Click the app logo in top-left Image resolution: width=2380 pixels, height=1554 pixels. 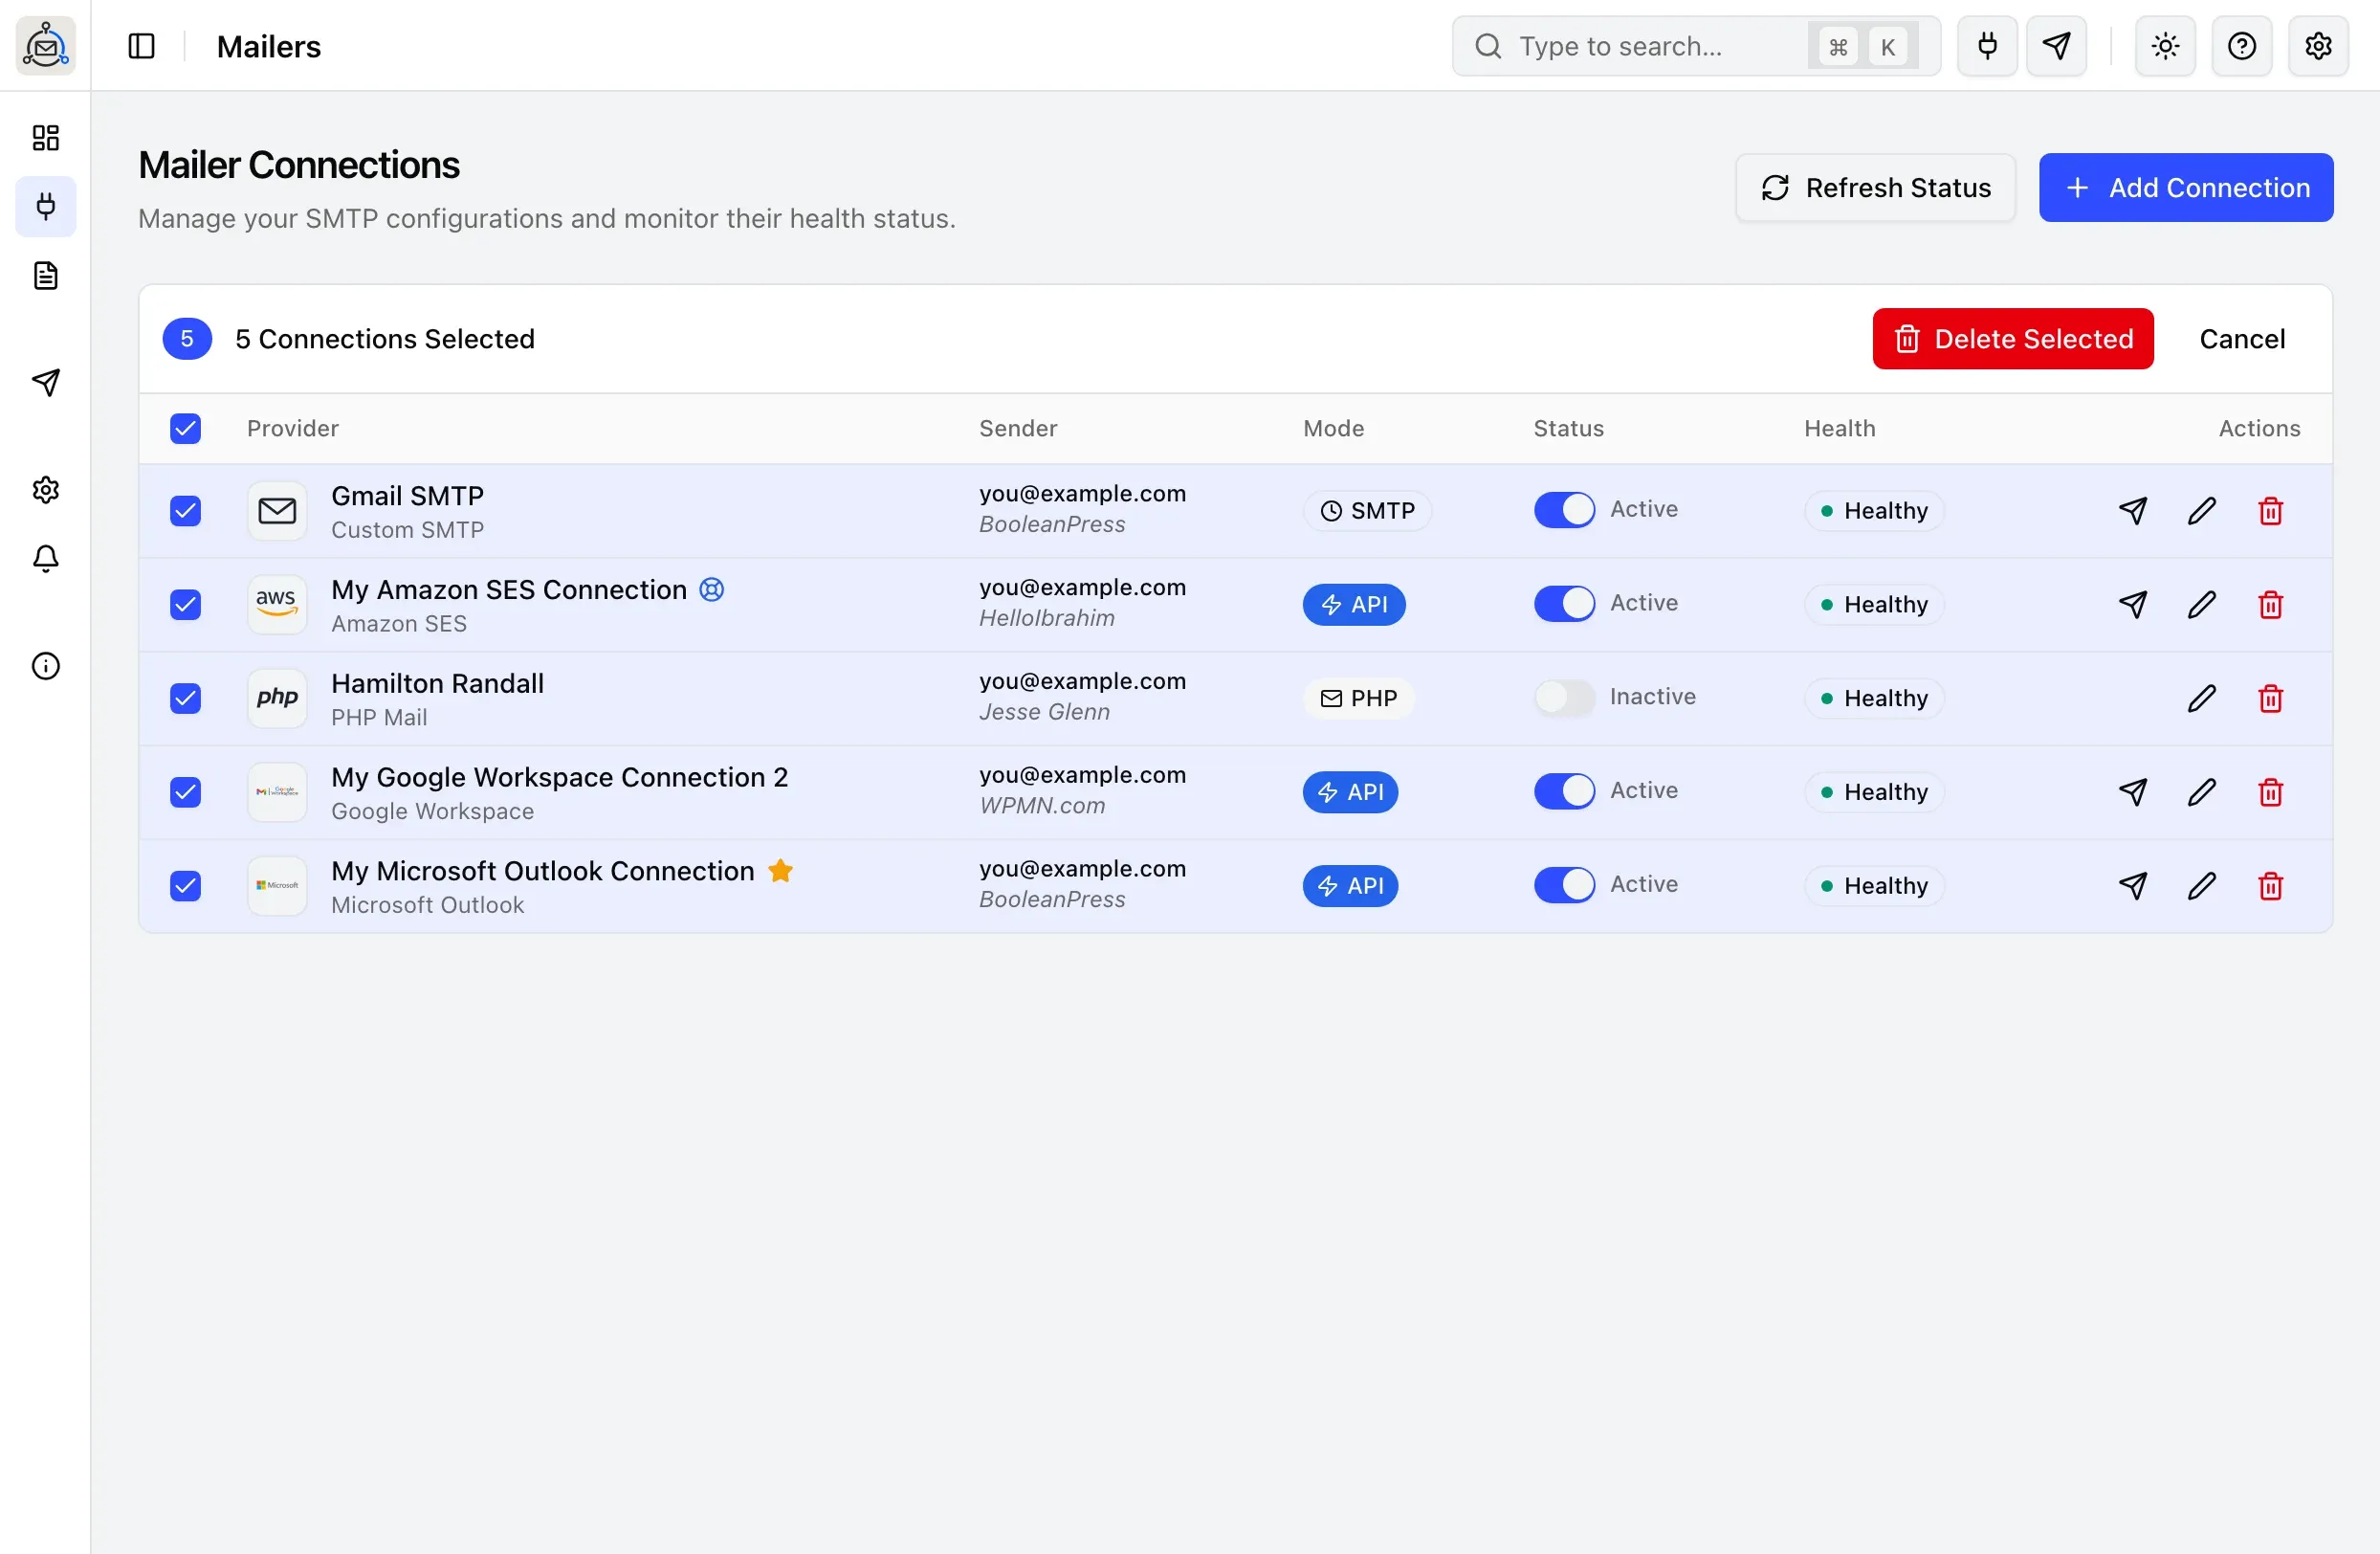[46, 46]
